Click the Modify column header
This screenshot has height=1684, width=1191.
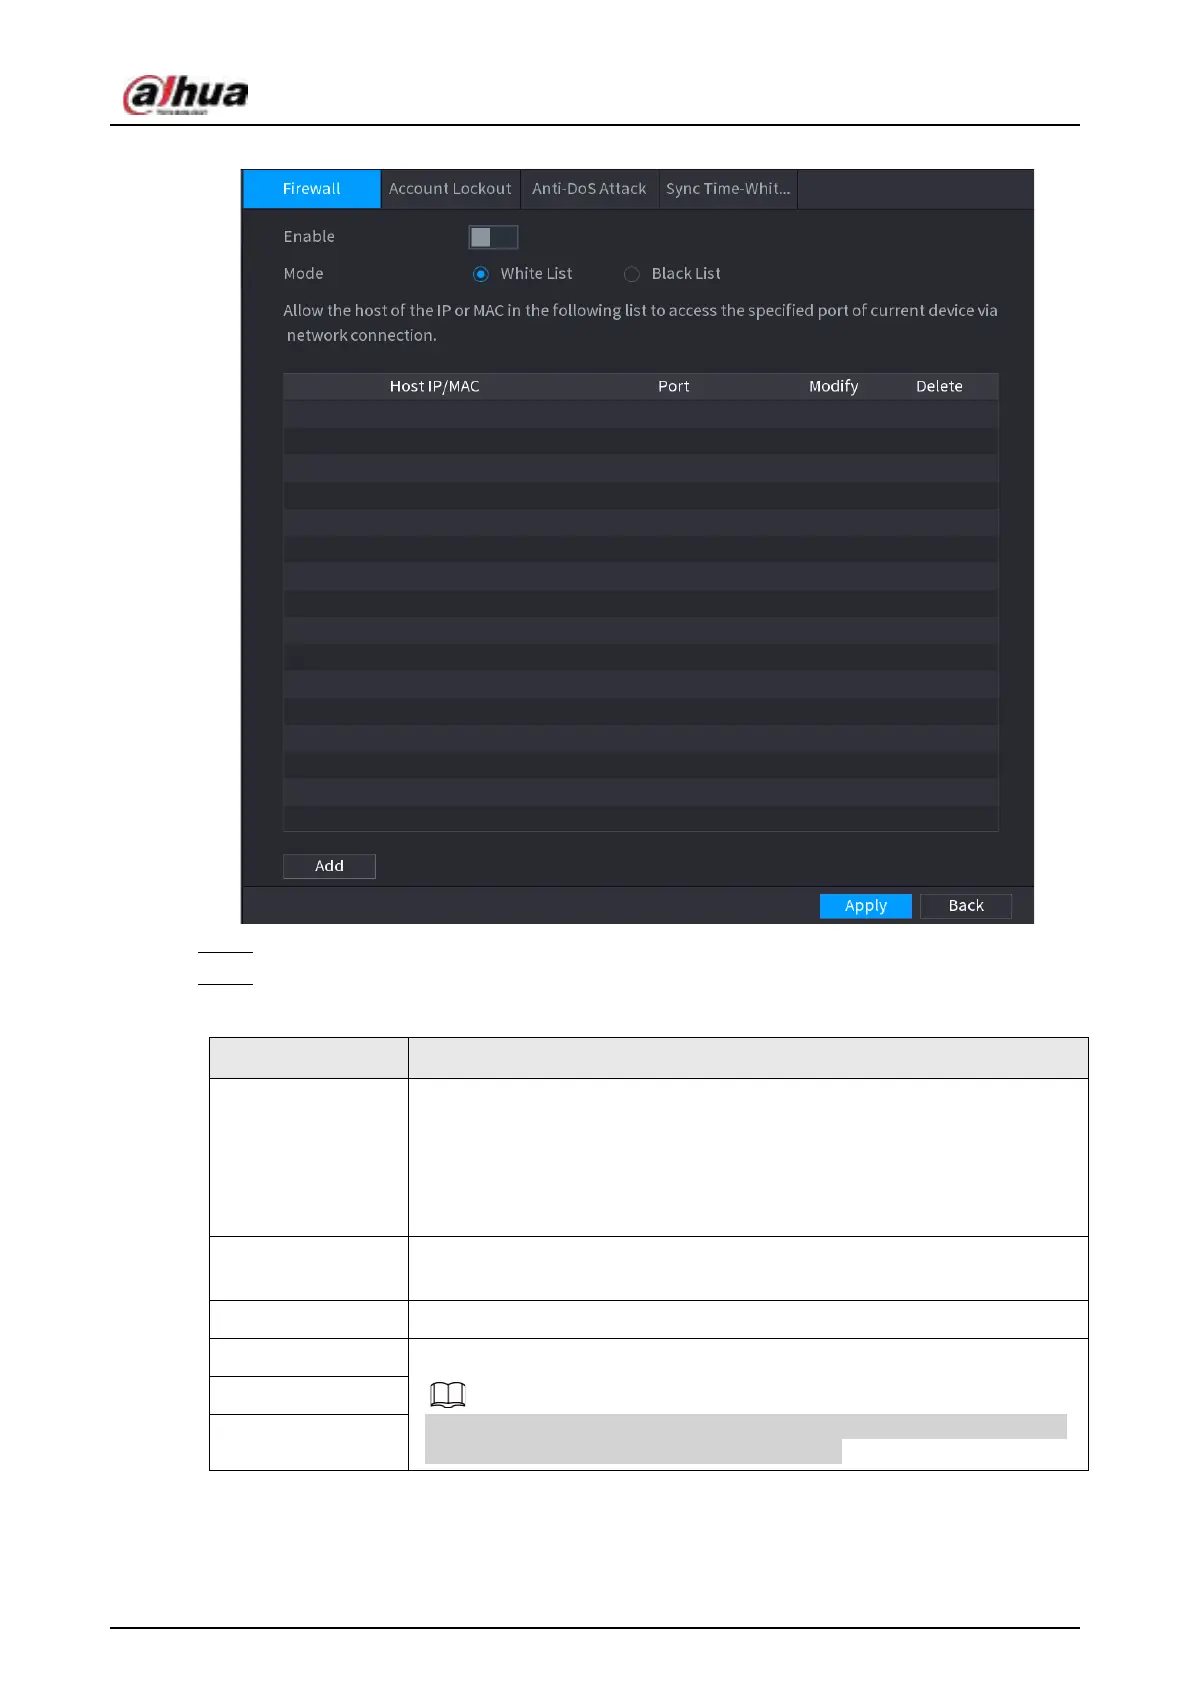click(x=833, y=387)
